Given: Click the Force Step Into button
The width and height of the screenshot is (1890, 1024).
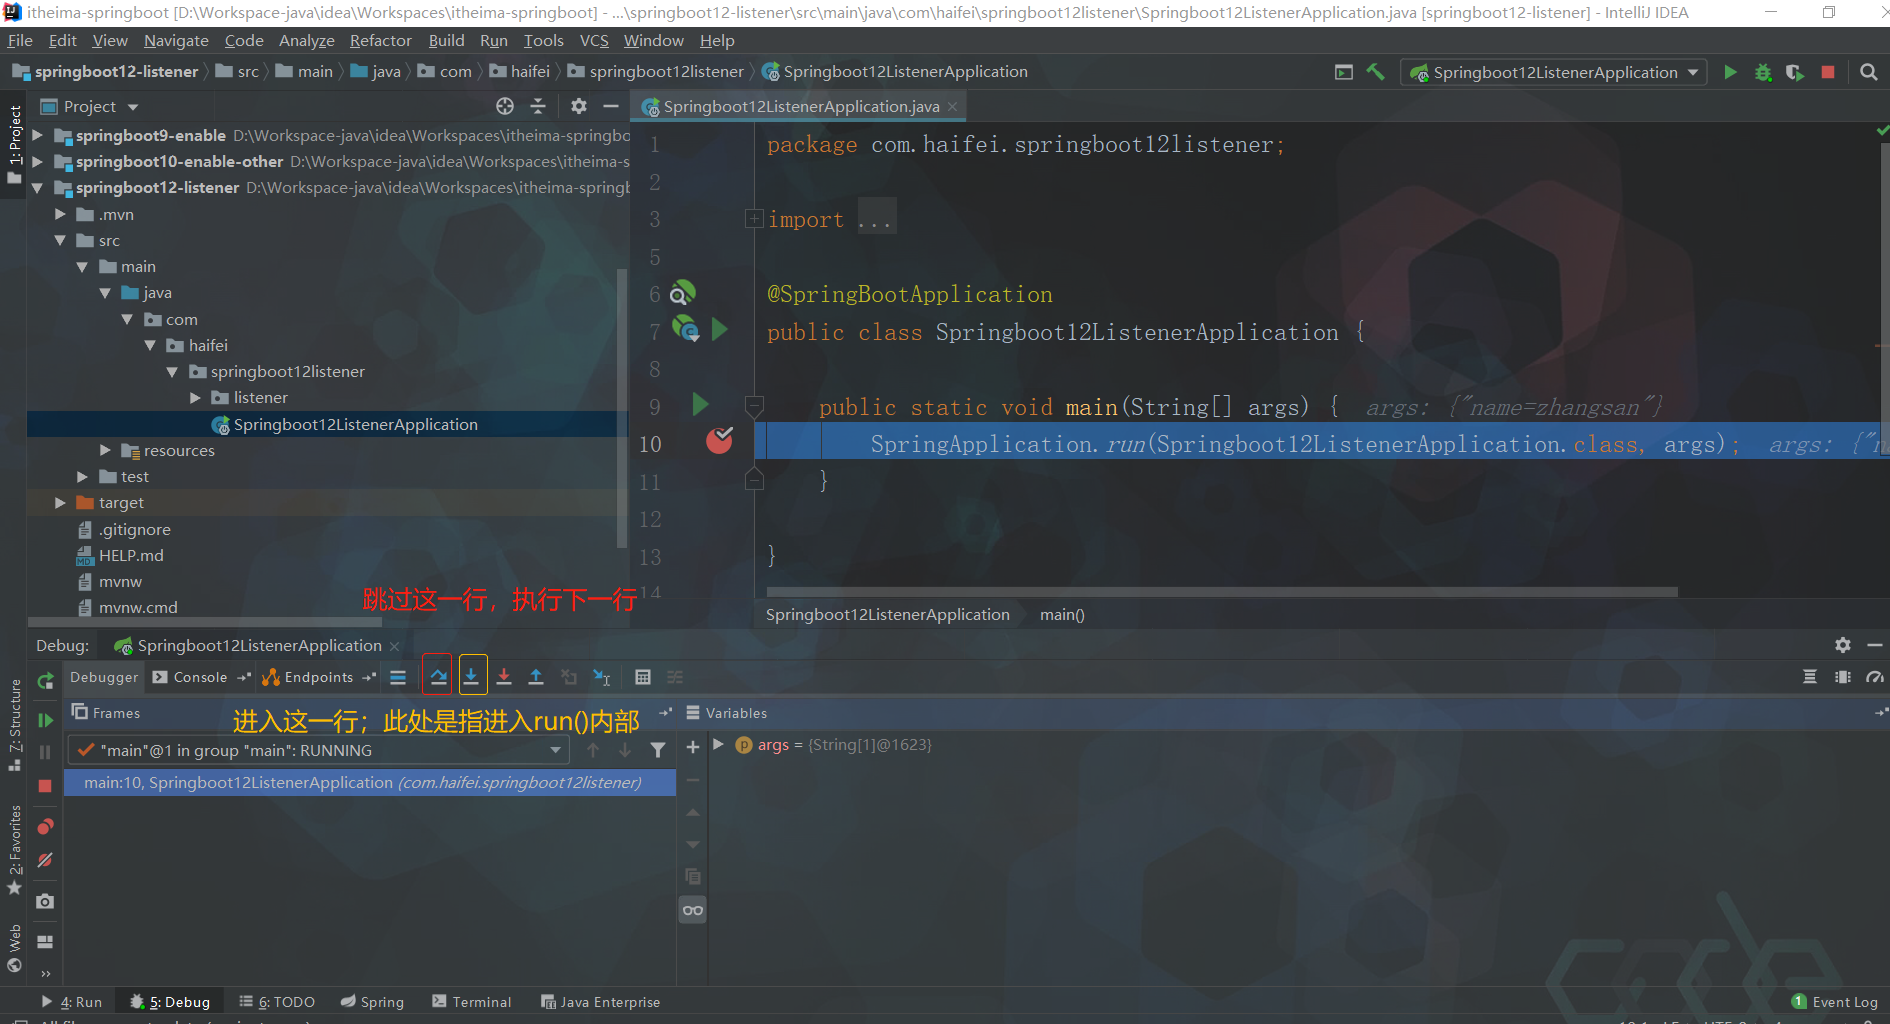Looking at the screenshot, I should click(504, 677).
